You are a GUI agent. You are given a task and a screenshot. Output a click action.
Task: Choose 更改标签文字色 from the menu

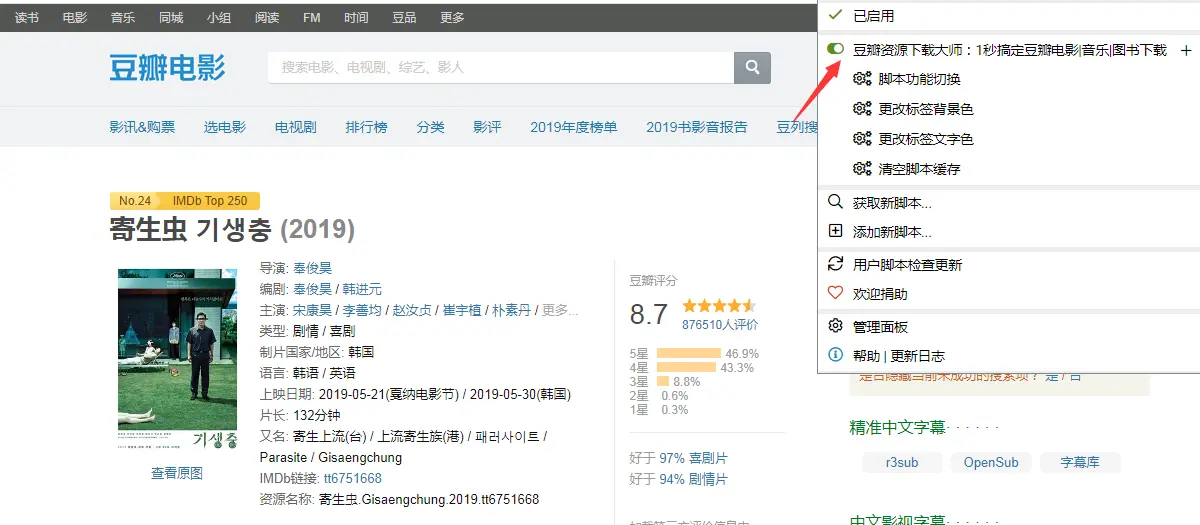click(x=926, y=139)
